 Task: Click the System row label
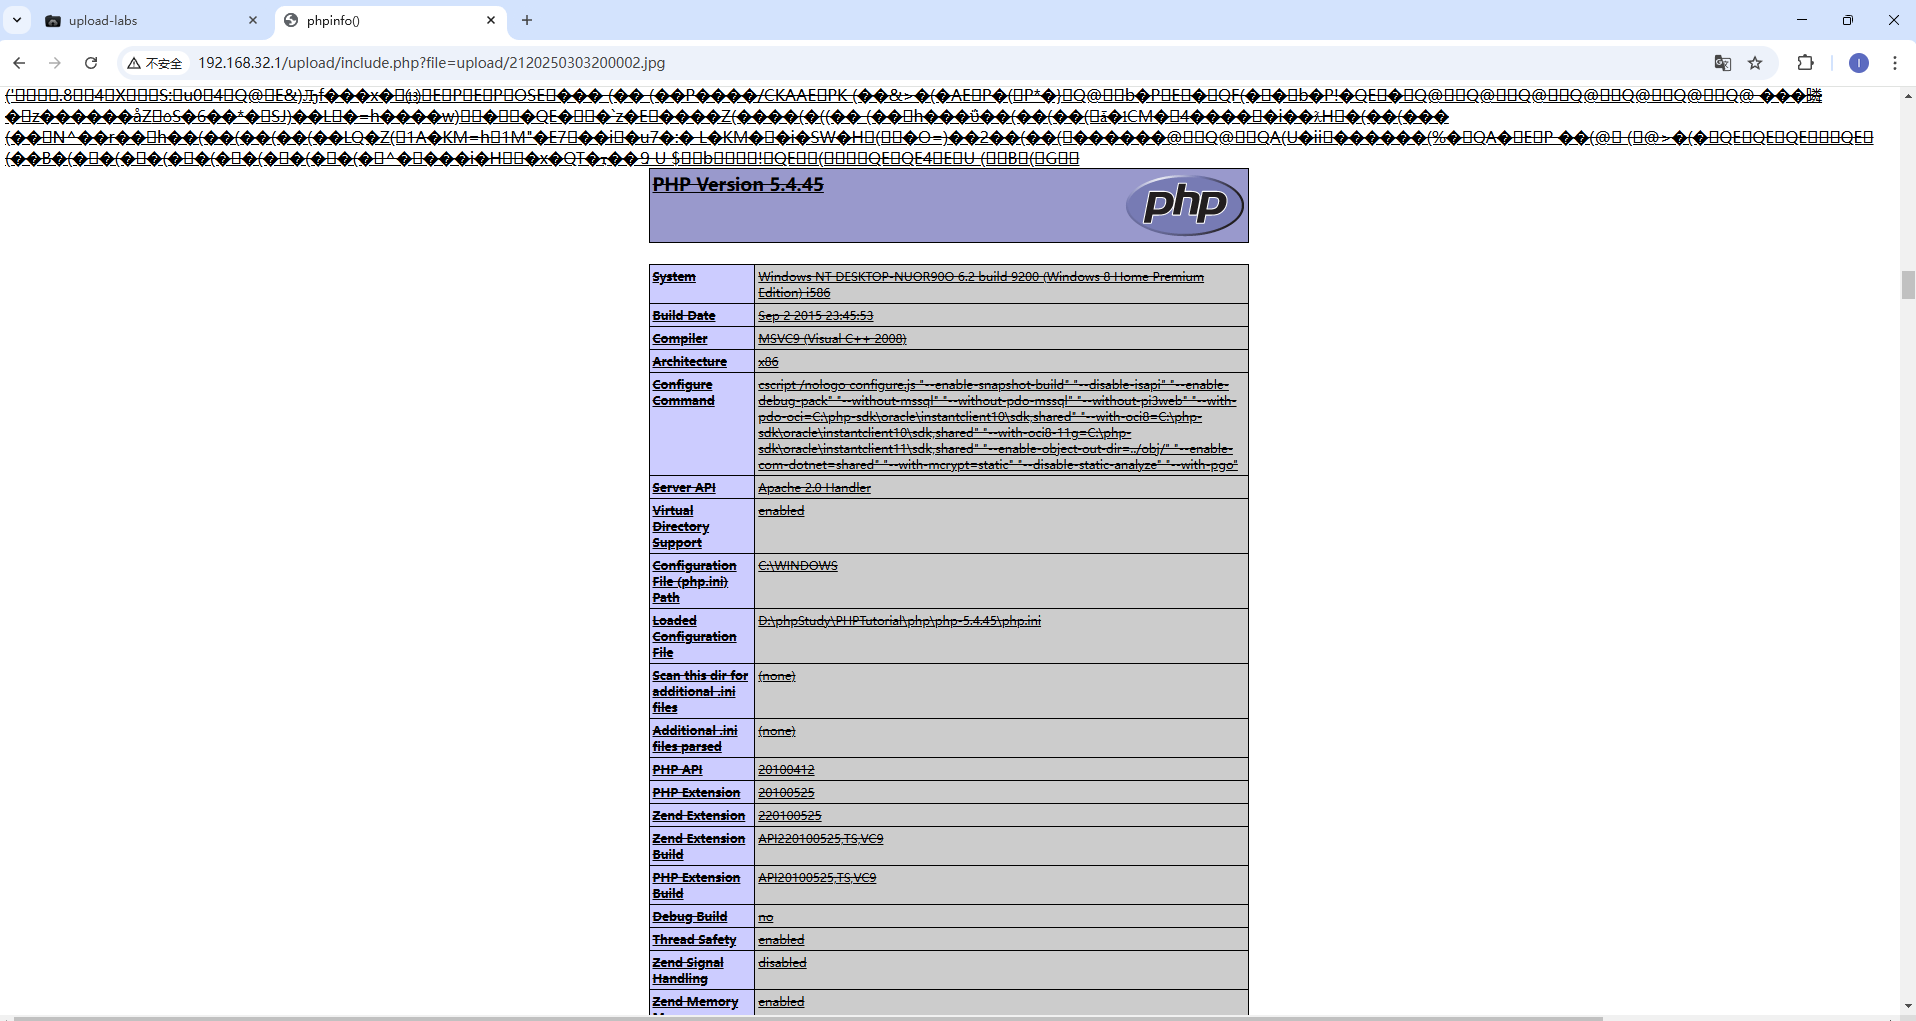pyautogui.click(x=674, y=277)
